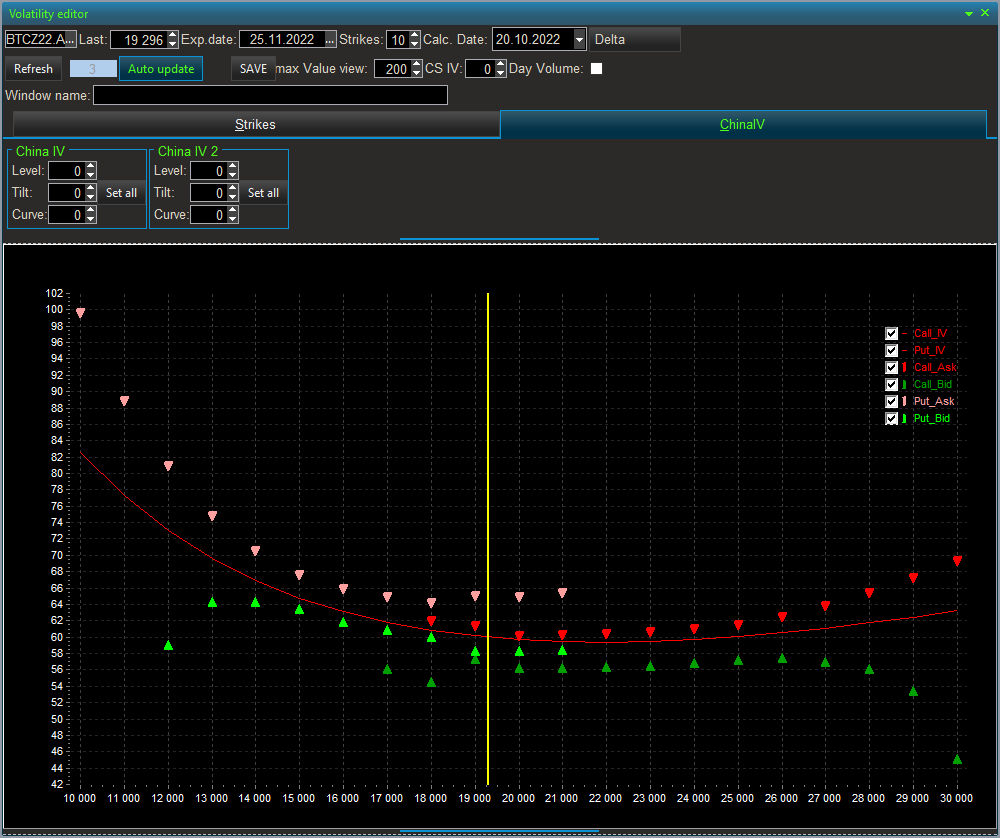The height and width of the screenshot is (838, 1000).
Task: Decrease China IV 2 Curve spinner
Action: tap(233, 219)
